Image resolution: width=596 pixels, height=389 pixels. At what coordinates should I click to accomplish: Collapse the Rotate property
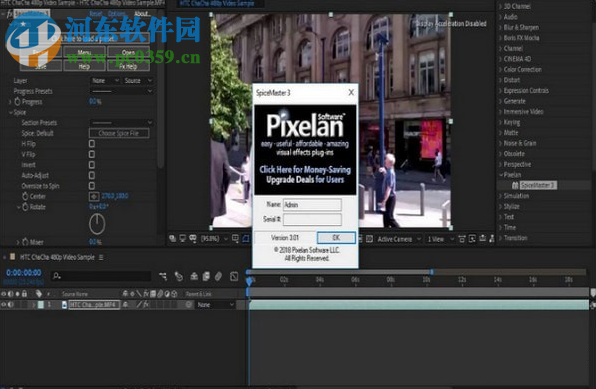[x=18, y=207]
